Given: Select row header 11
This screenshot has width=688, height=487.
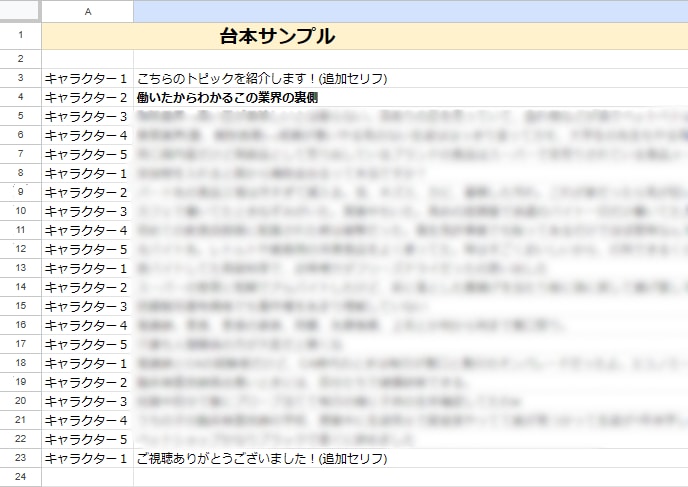Looking at the screenshot, I should [21, 230].
